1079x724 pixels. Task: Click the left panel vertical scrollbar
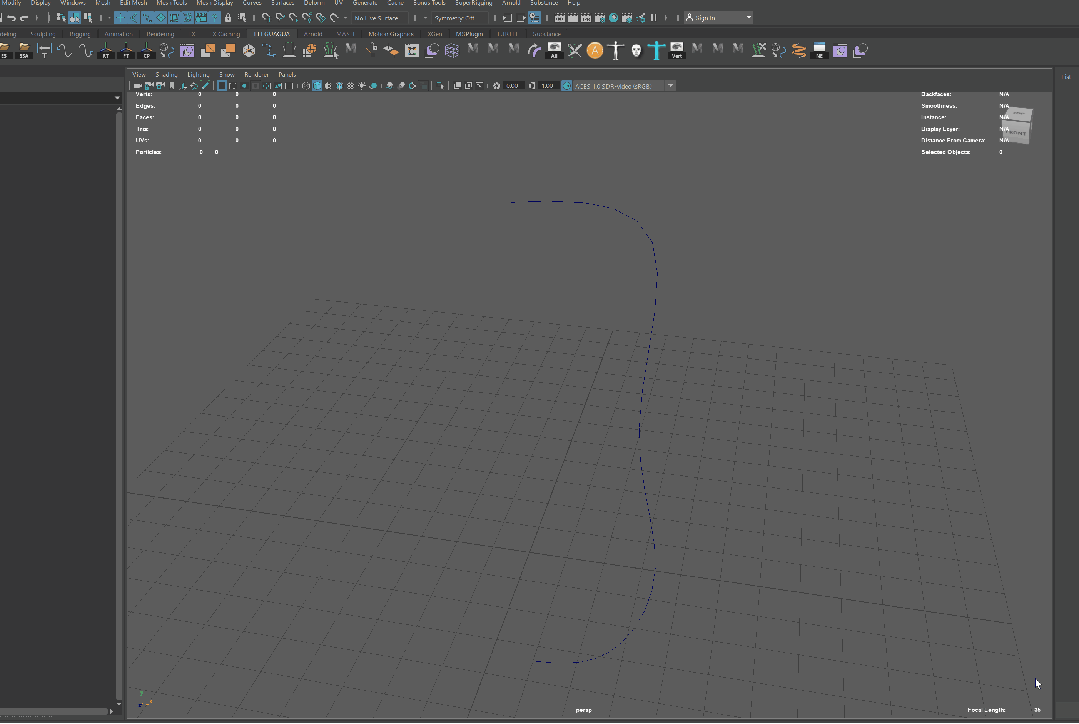coord(119,405)
